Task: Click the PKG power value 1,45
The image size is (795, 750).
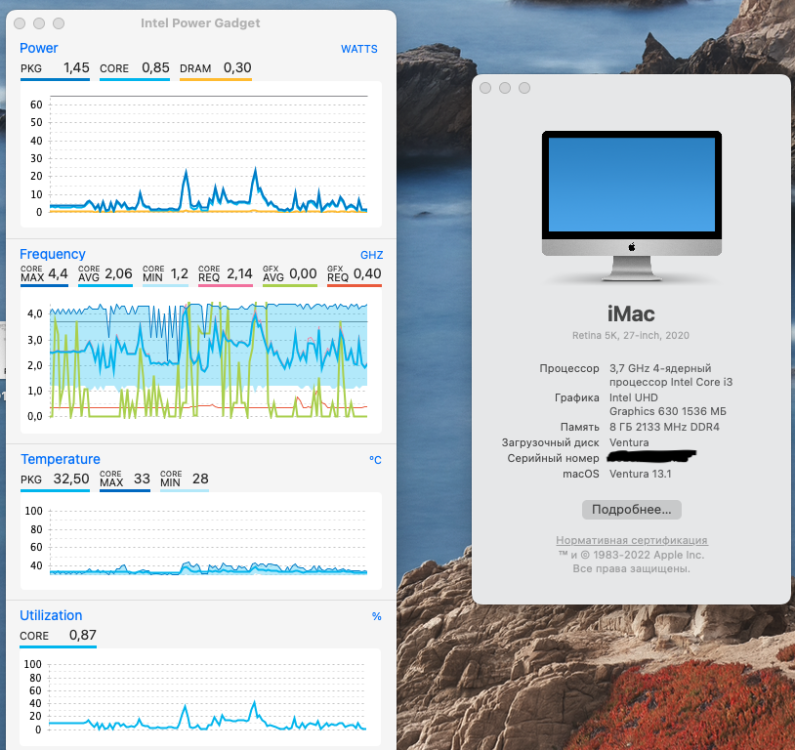Action: click(76, 67)
